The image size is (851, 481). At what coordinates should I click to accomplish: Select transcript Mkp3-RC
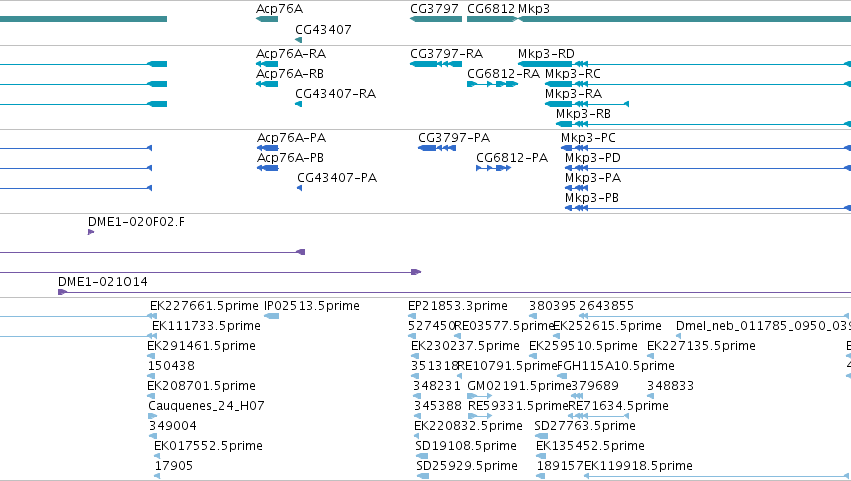[x=573, y=74]
